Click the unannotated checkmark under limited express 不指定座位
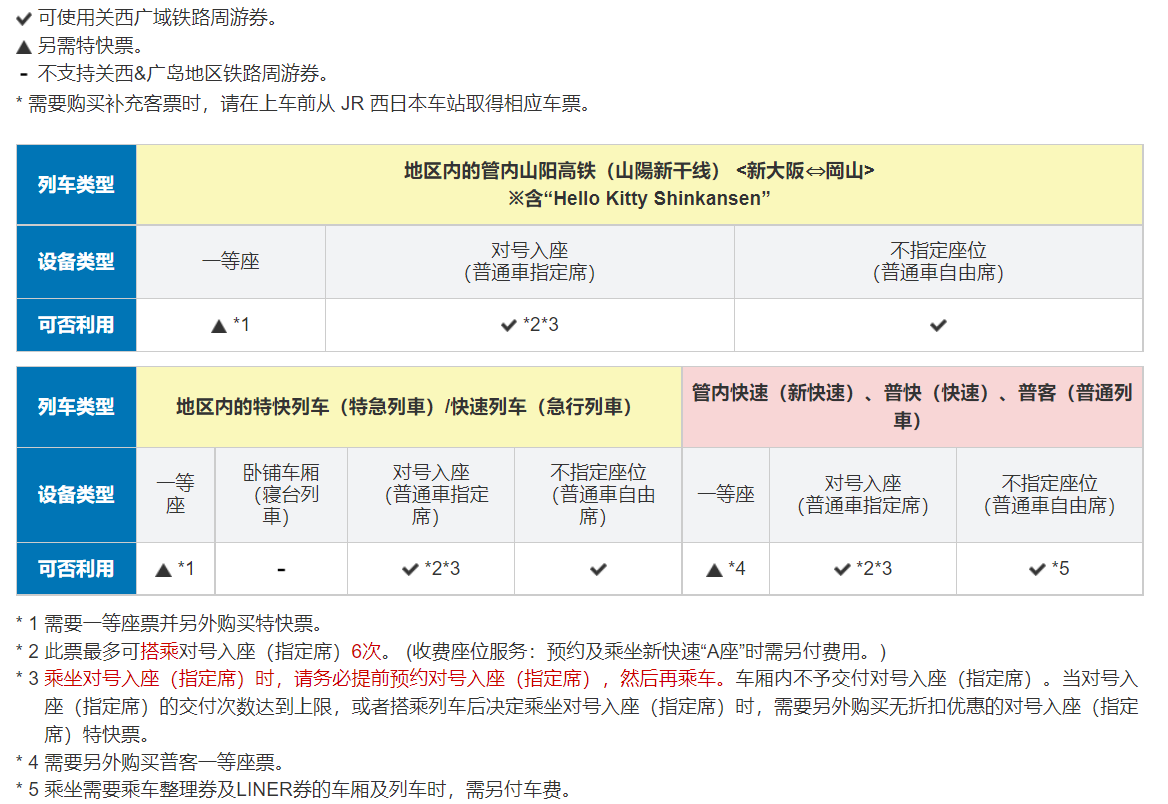 pyautogui.click(x=598, y=569)
